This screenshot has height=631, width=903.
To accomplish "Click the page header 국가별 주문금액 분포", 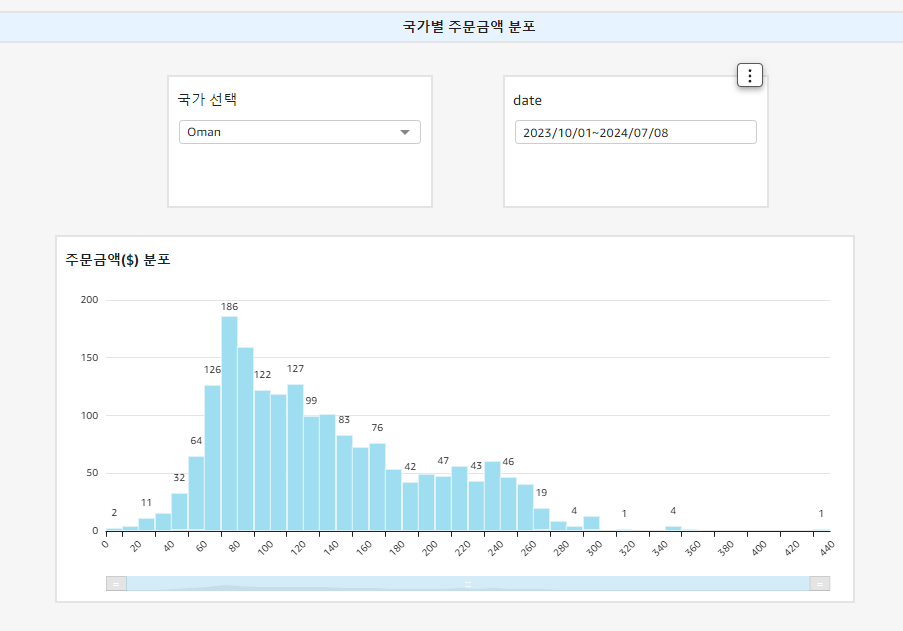I will [x=469, y=26].
